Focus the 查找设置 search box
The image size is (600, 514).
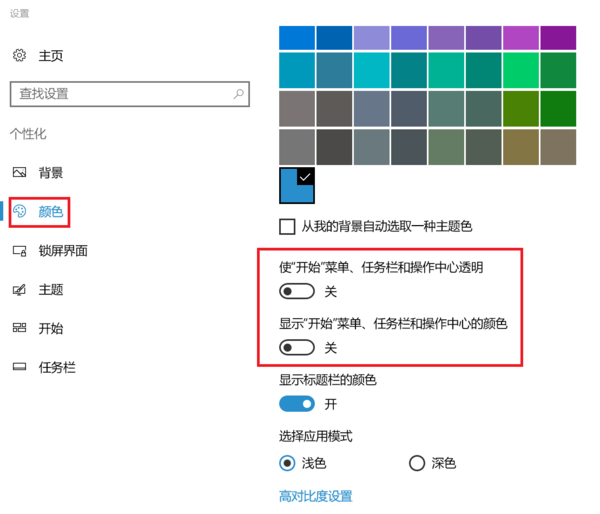tap(120, 94)
